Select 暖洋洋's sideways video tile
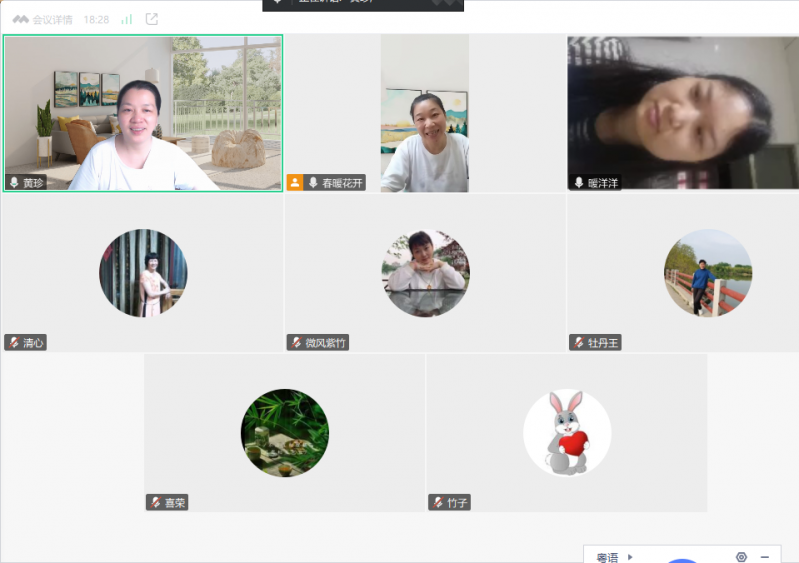 point(682,112)
